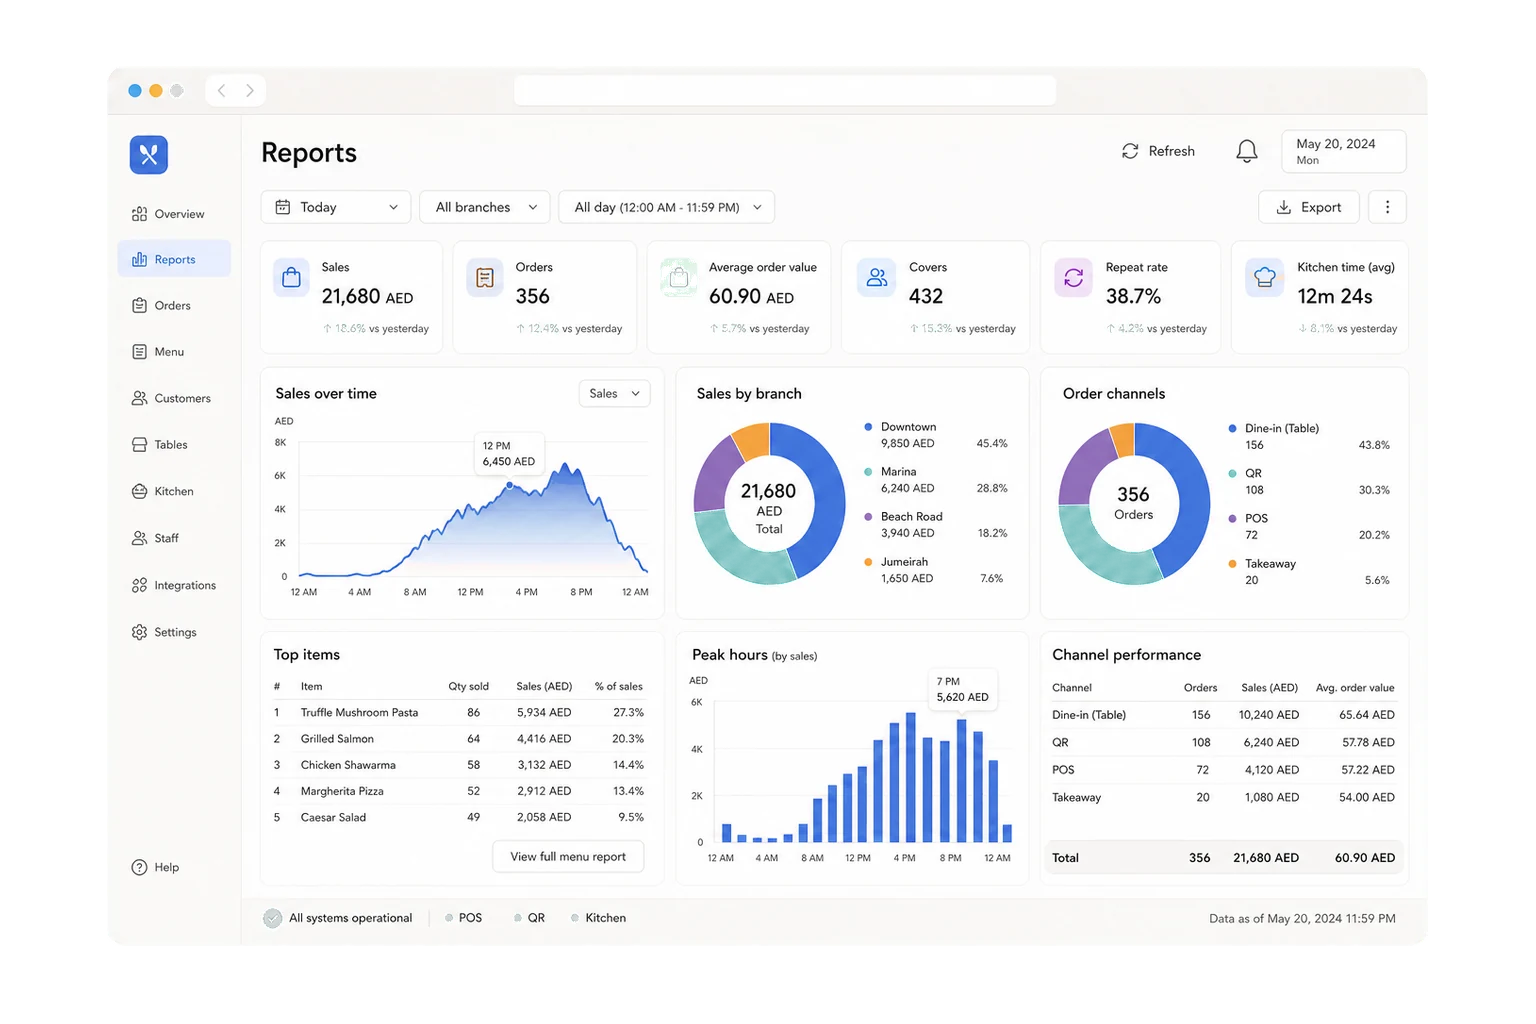Click the Dine-in (Table) channel performance row

tap(1224, 715)
